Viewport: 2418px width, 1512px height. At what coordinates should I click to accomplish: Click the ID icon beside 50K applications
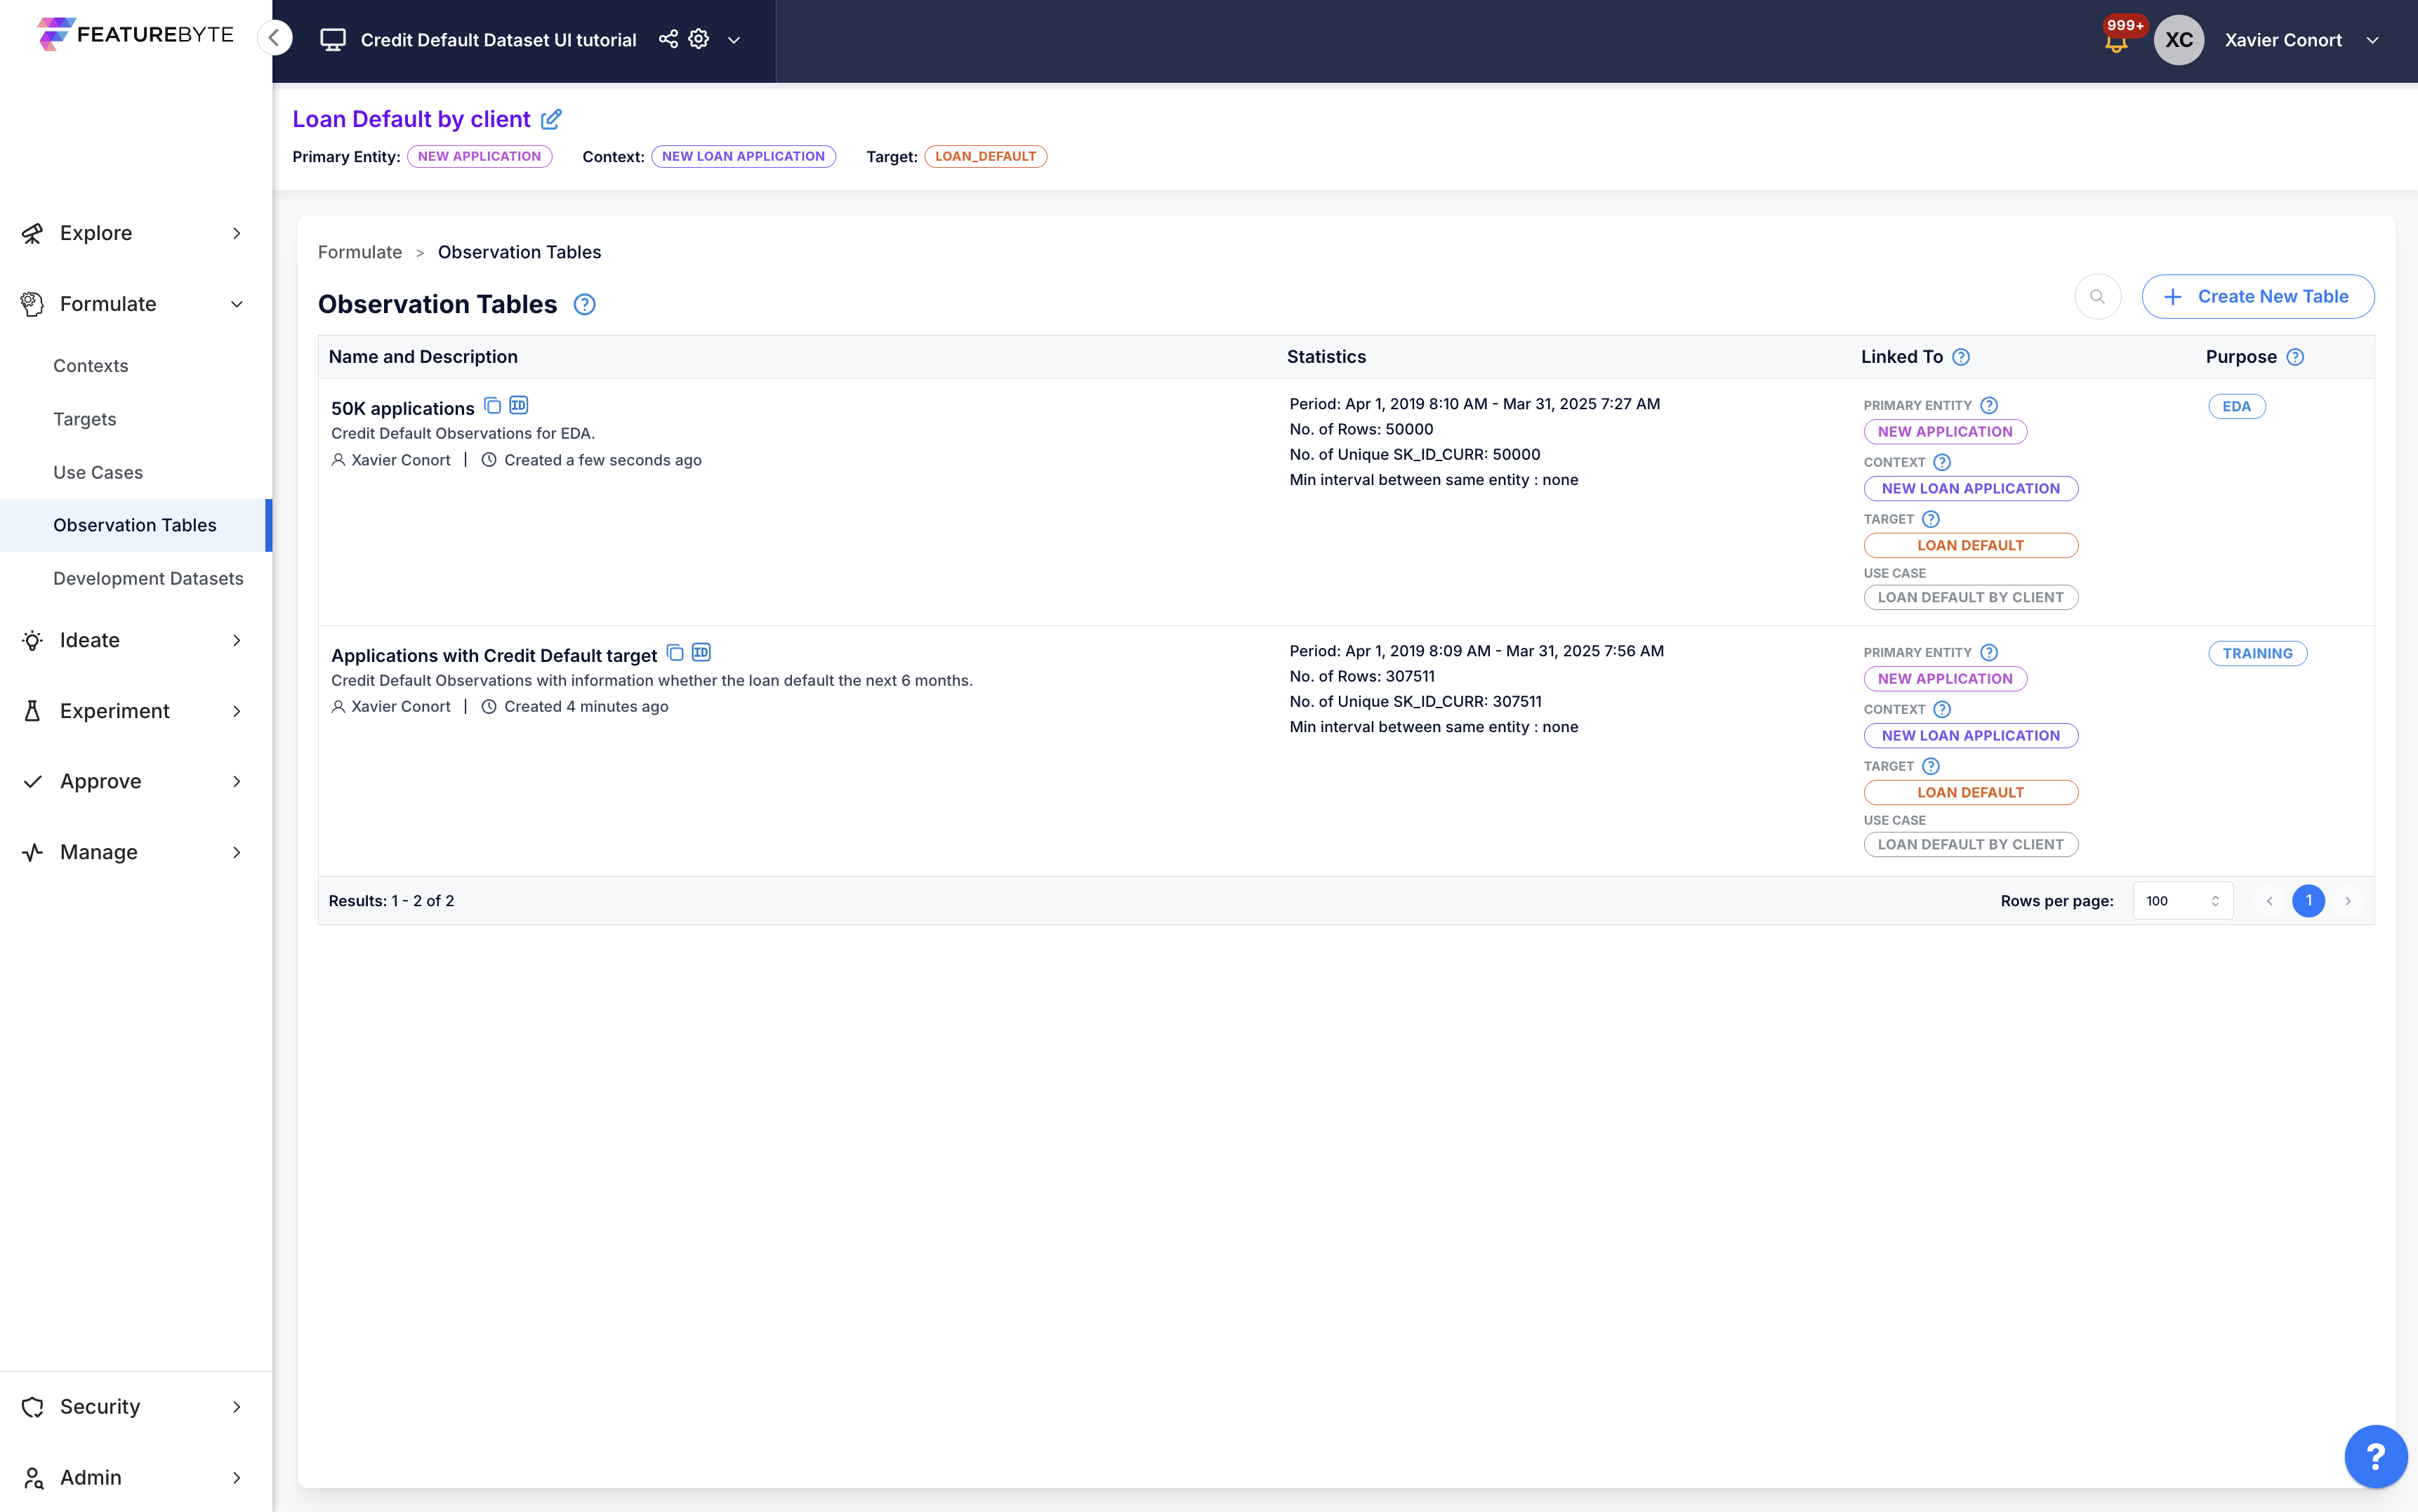pos(518,405)
